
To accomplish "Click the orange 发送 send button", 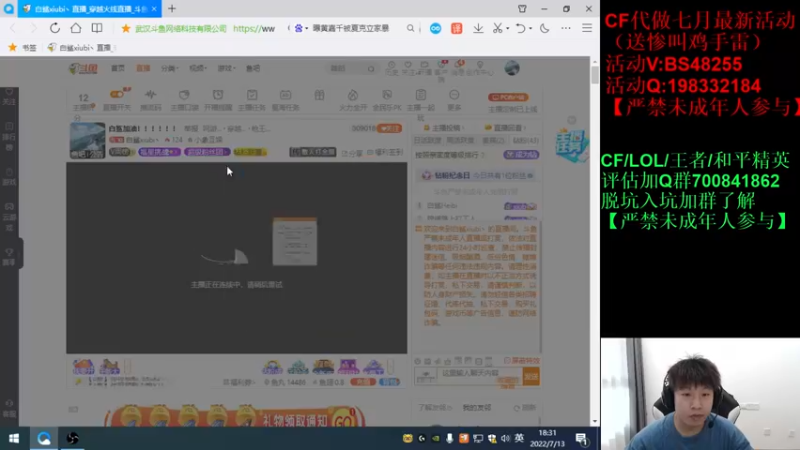I will (531, 377).
